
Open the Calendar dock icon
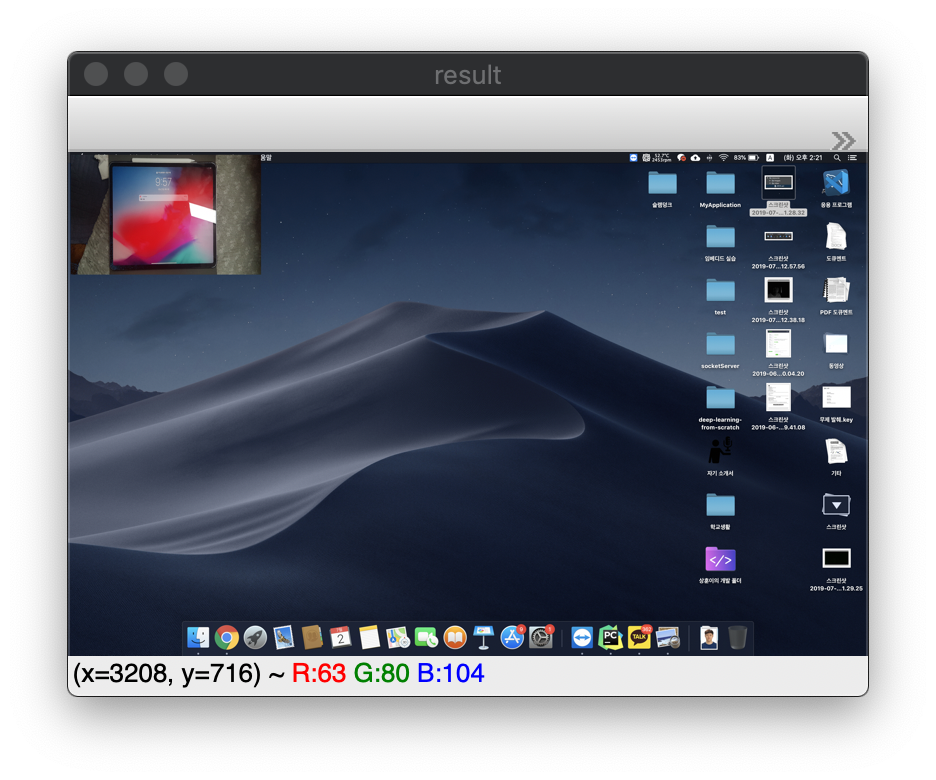[x=340, y=637]
